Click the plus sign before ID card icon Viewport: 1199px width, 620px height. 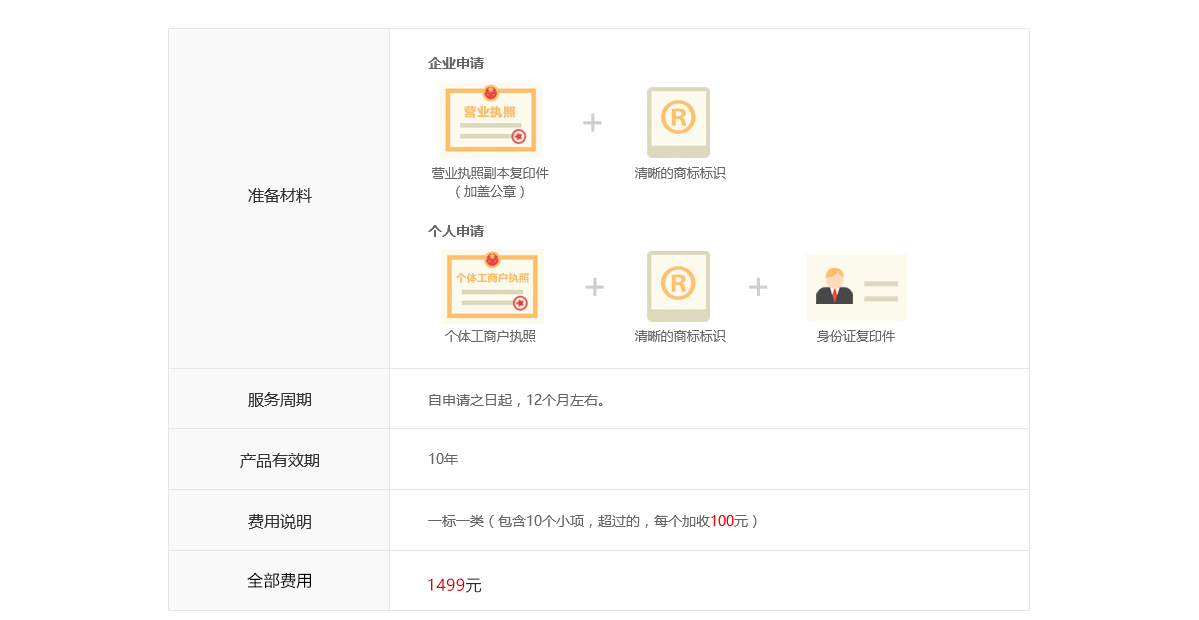[758, 288]
